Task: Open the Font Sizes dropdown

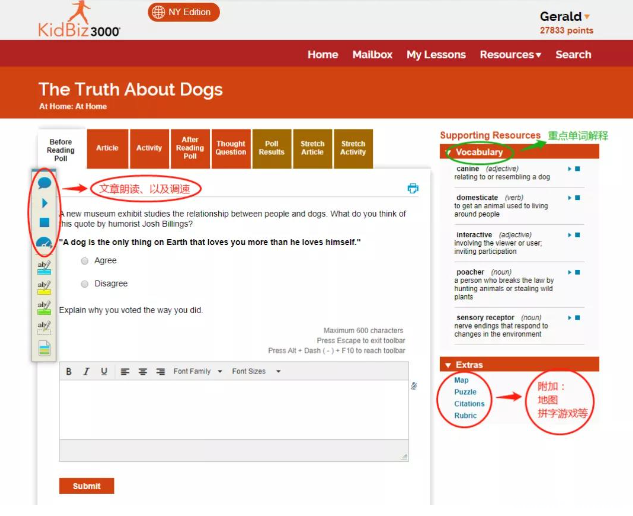Action: 256,371
